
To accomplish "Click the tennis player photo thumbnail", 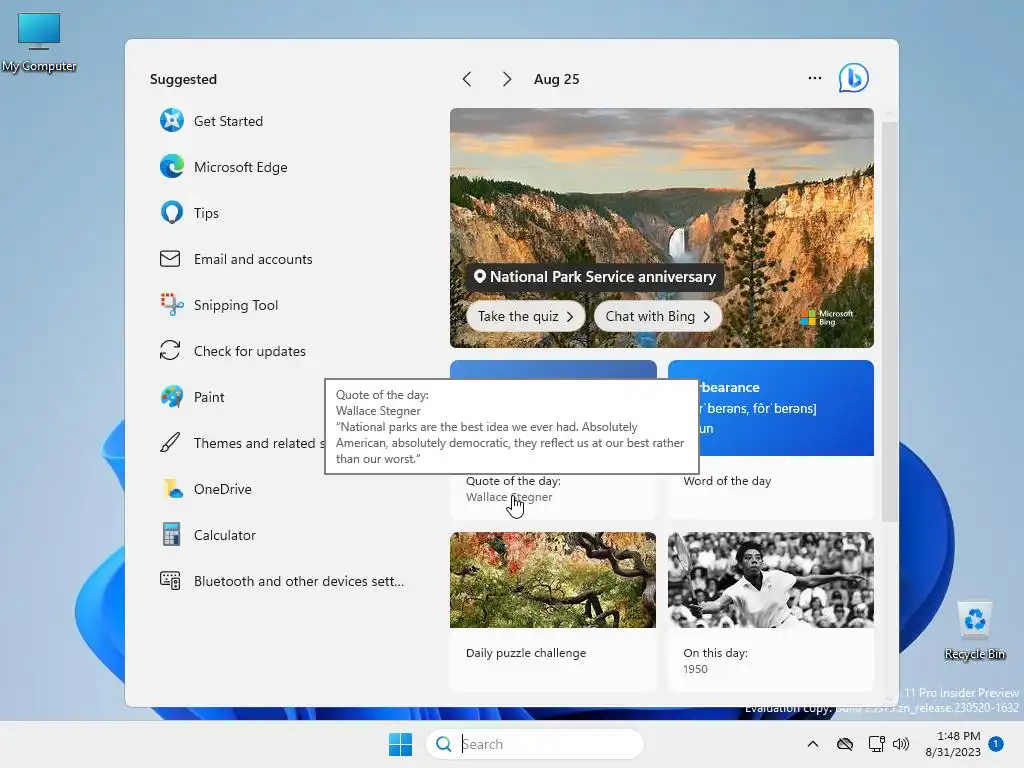I will [x=771, y=580].
